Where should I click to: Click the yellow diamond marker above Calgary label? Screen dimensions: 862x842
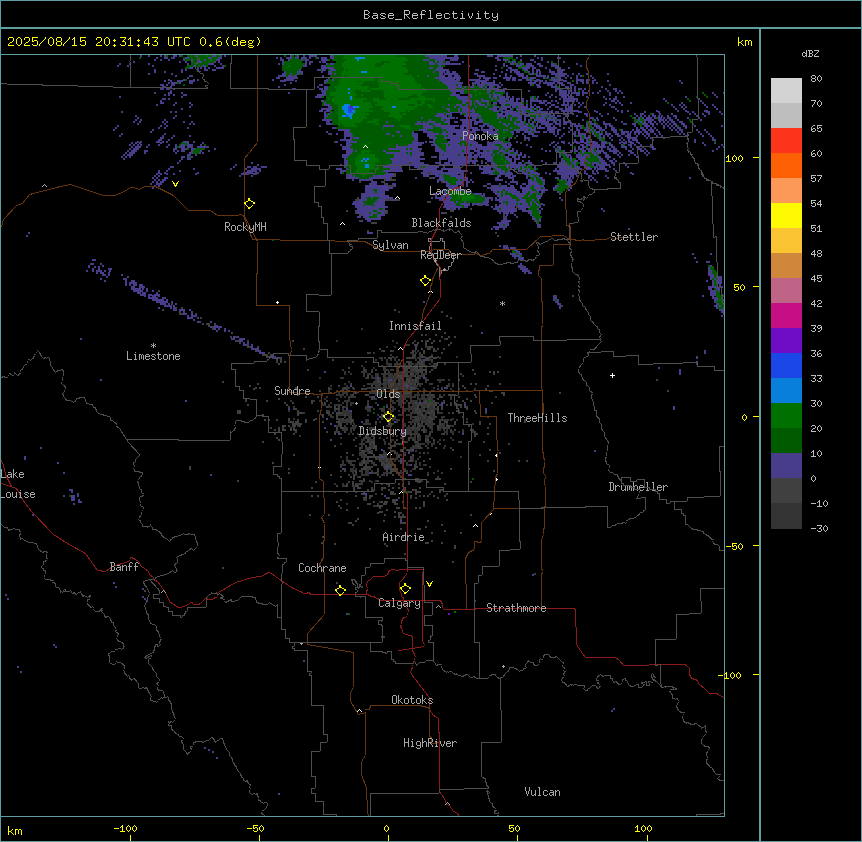405,589
